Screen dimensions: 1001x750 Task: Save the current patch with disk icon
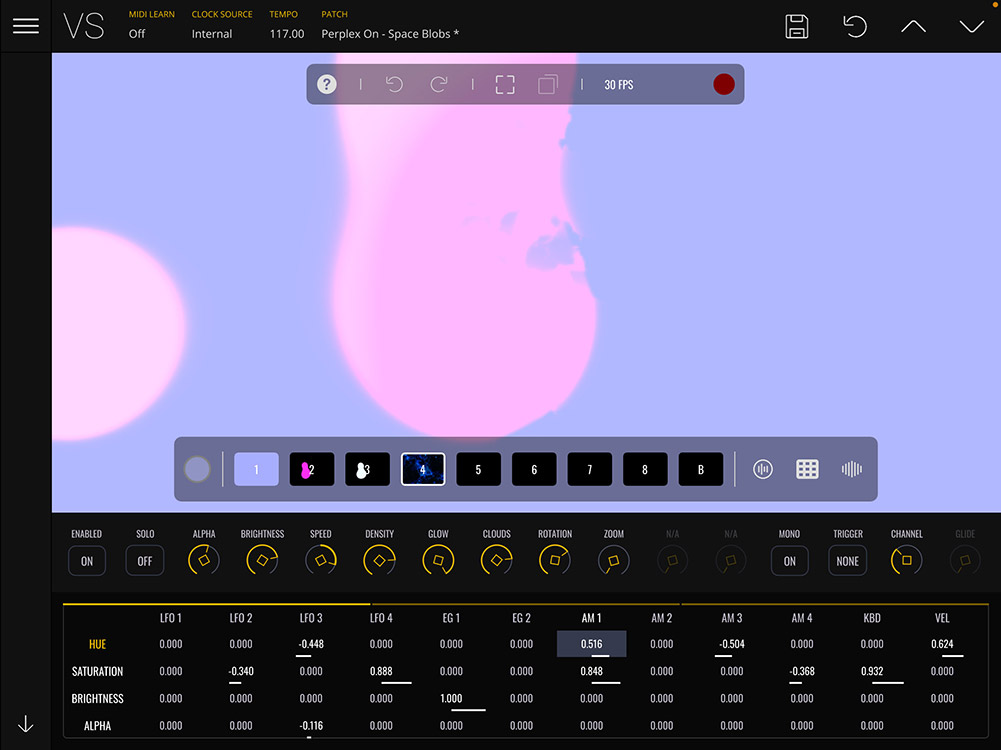(797, 27)
